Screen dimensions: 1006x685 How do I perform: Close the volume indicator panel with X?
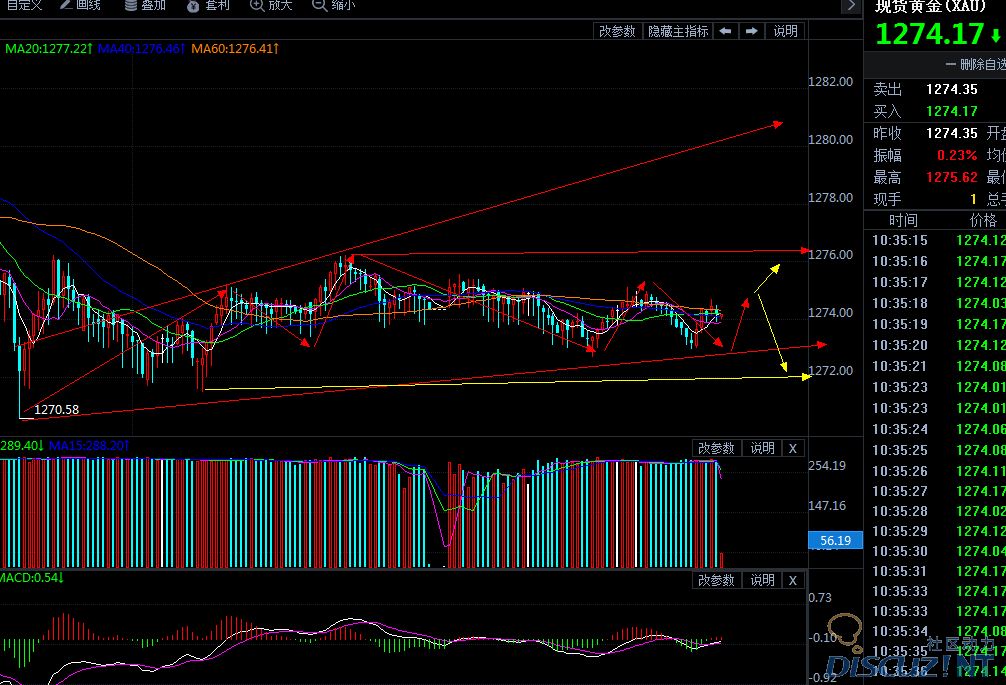[x=792, y=448]
